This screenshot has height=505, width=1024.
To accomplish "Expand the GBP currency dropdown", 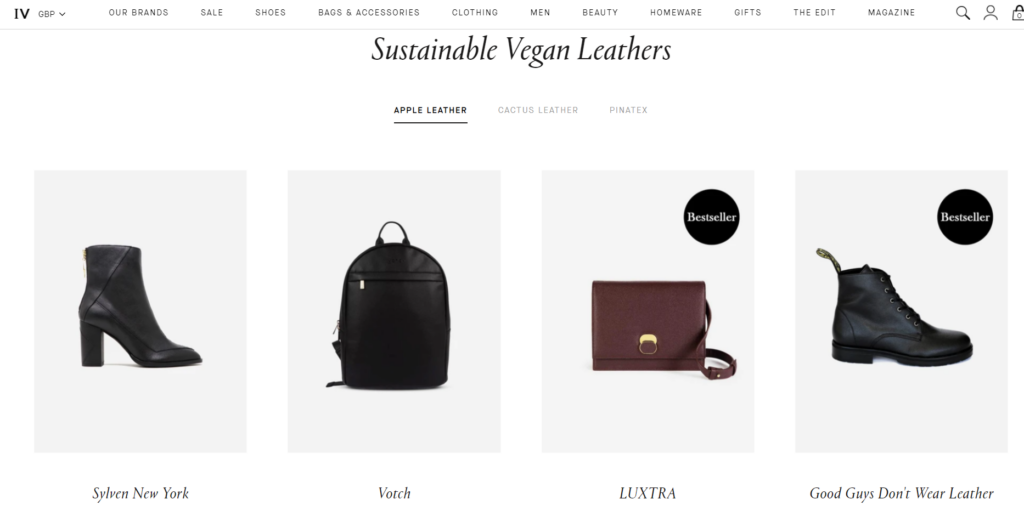I will pos(52,14).
